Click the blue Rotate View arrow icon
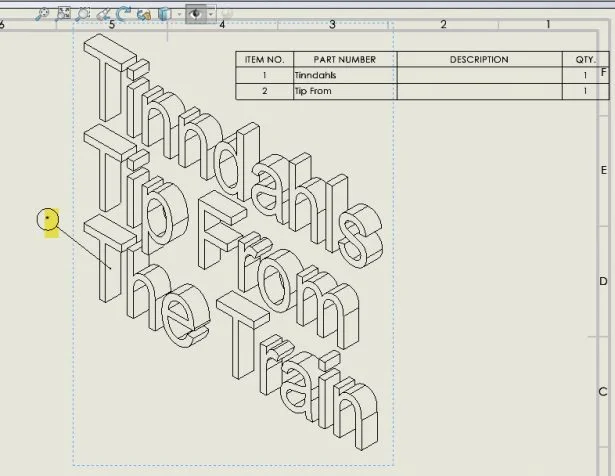 coord(124,14)
